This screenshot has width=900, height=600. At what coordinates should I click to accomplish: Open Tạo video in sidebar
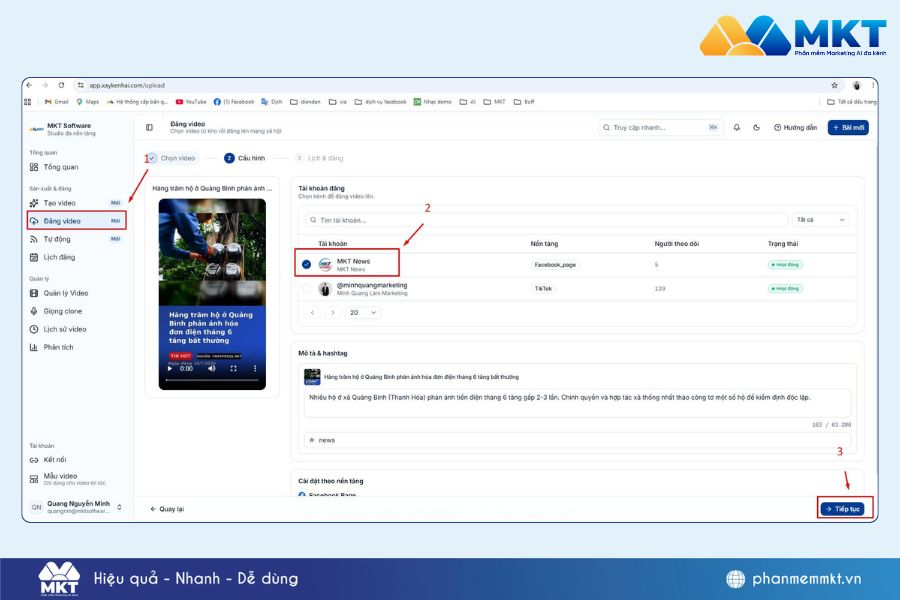(x=75, y=203)
